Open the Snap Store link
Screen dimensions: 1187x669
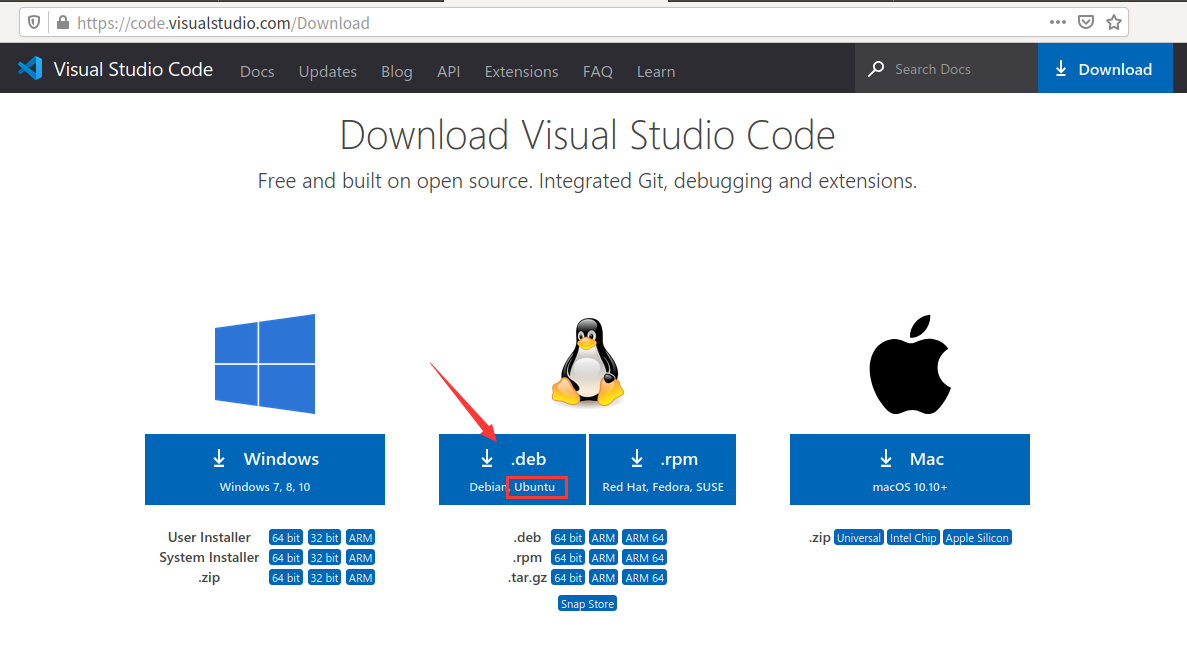(x=587, y=604)
